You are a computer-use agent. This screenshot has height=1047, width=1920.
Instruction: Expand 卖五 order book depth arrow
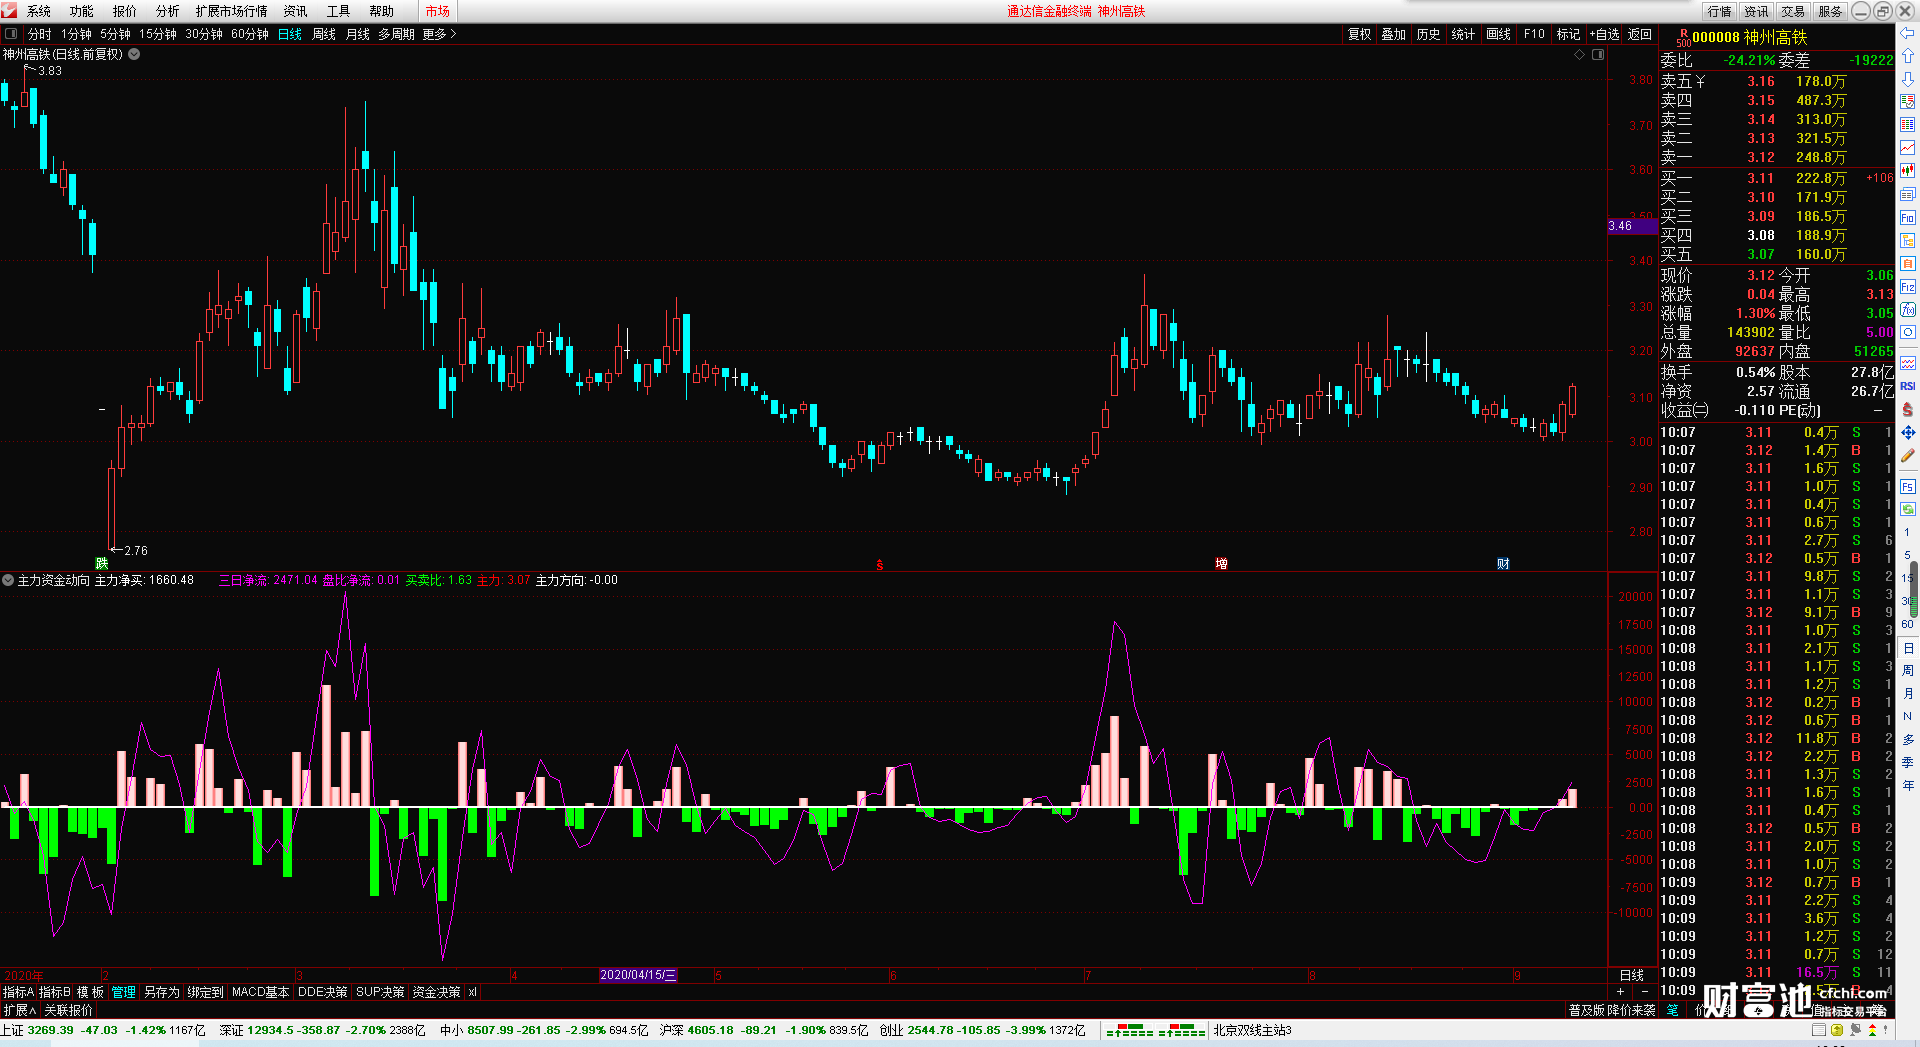coord(1700,81)
